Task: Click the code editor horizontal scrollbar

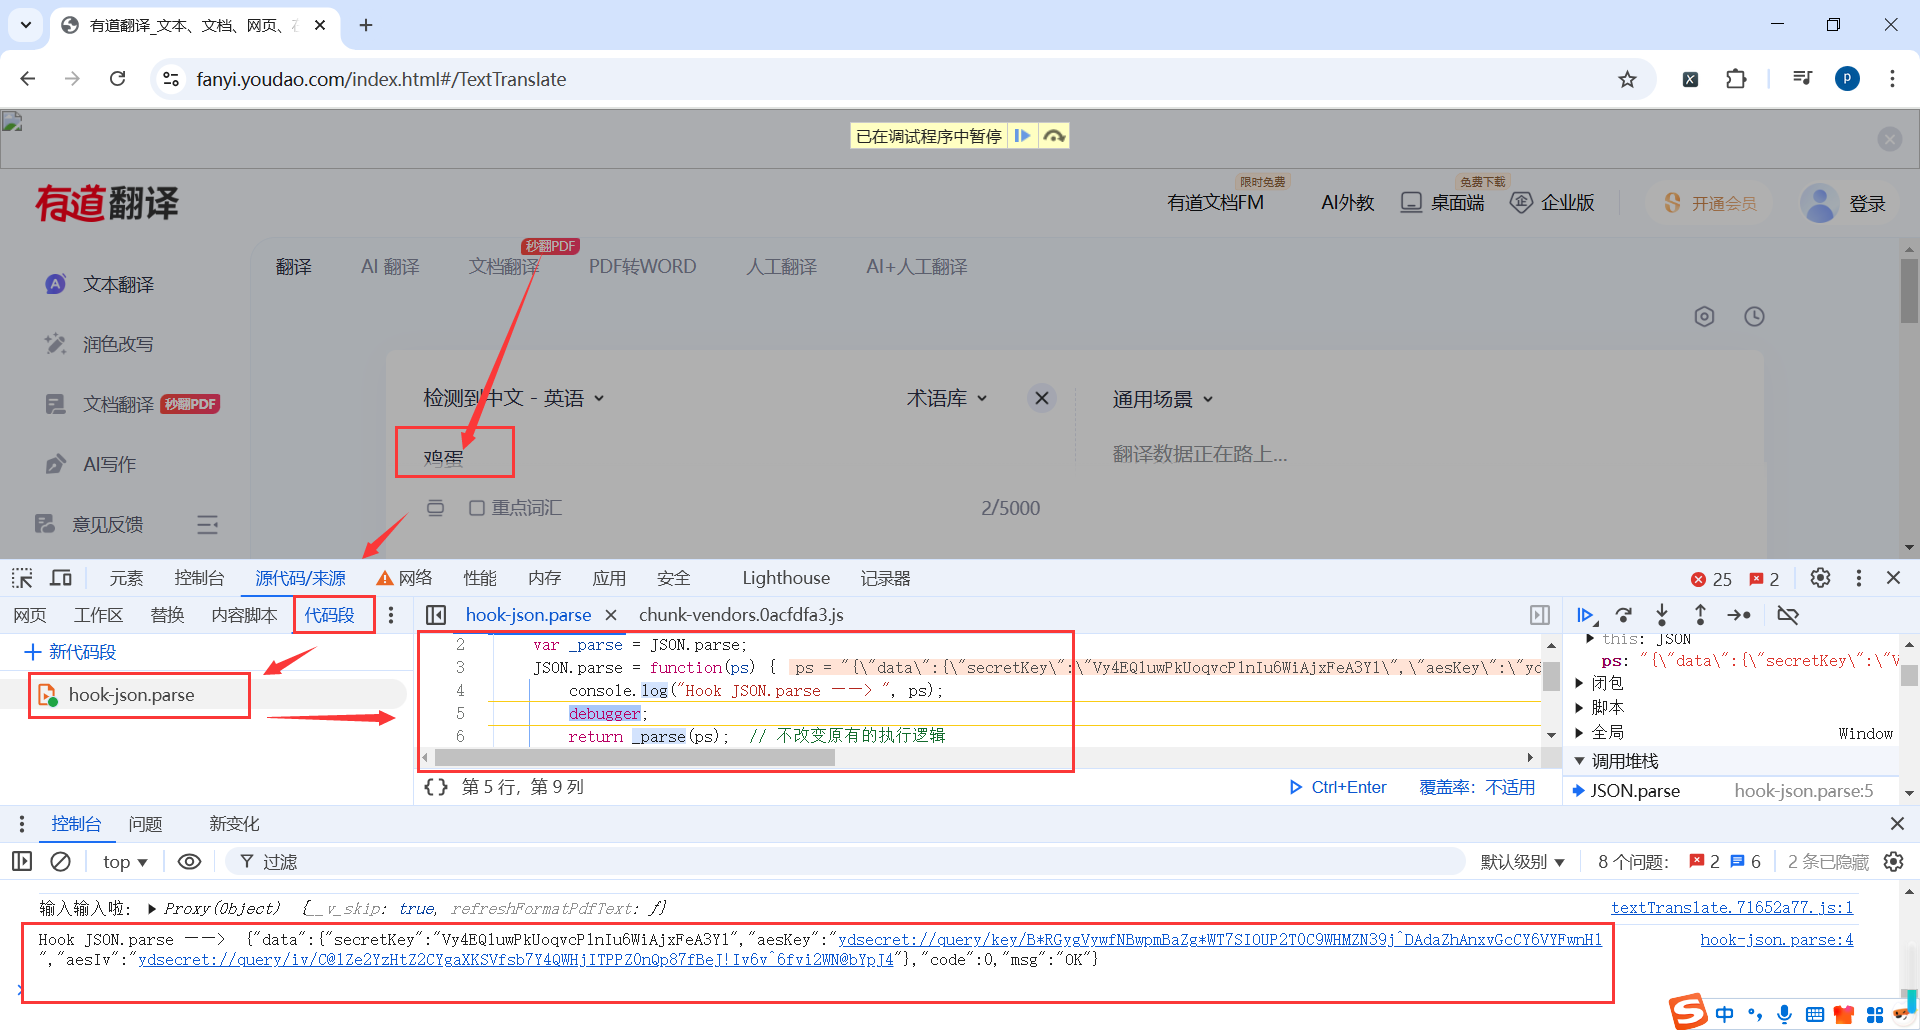Action: pyautogui.click(x=635, y=758)
